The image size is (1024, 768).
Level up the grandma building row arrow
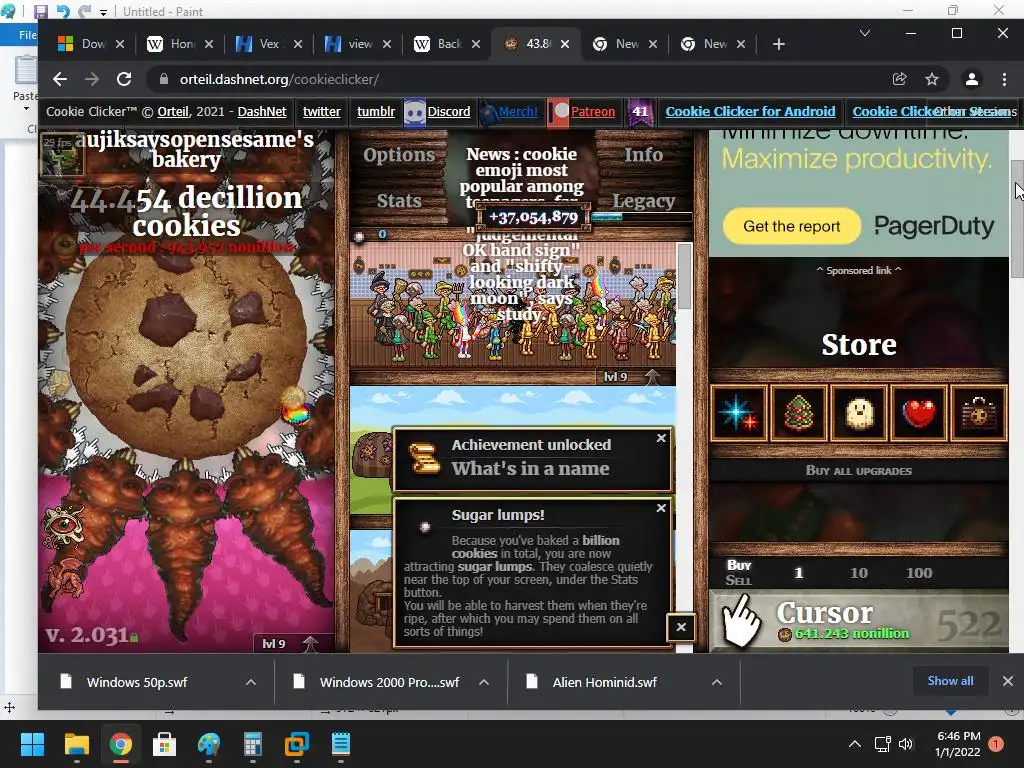click(x=652, y=377)
